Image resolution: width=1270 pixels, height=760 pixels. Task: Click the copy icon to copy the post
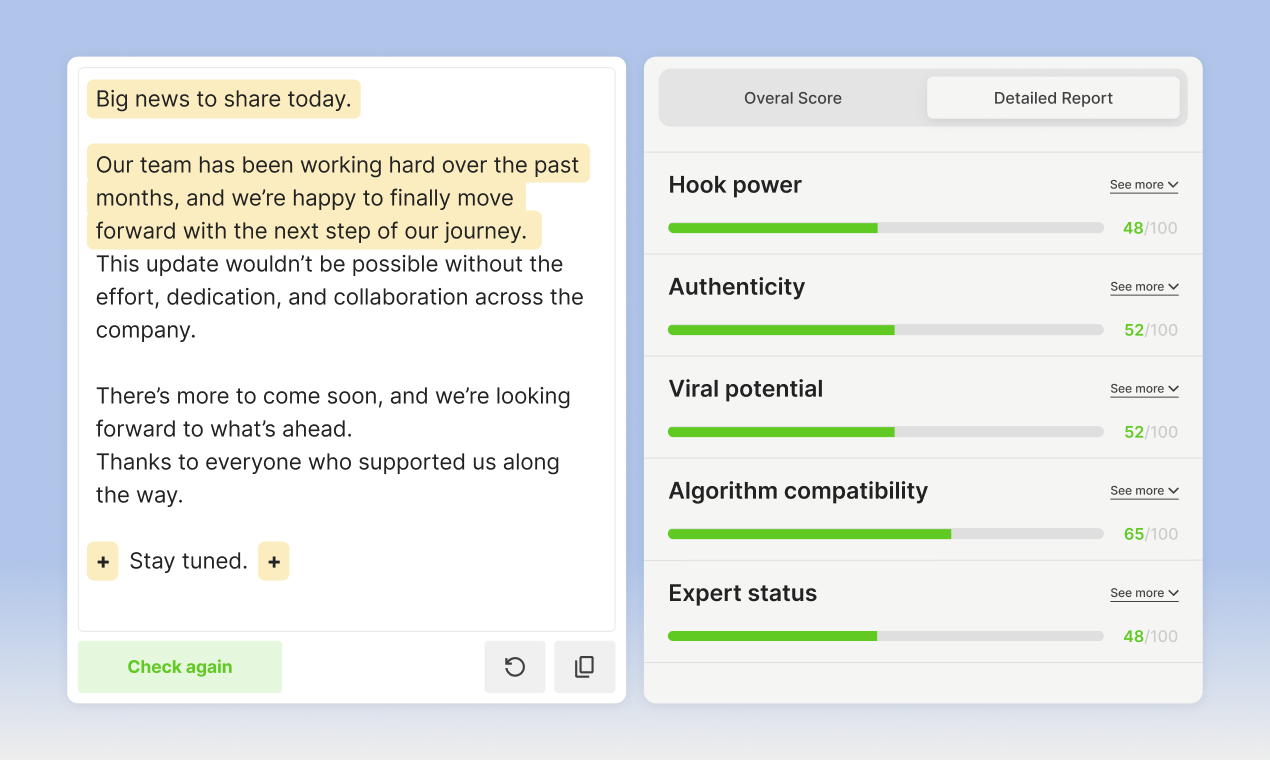[x=584, y=666]
